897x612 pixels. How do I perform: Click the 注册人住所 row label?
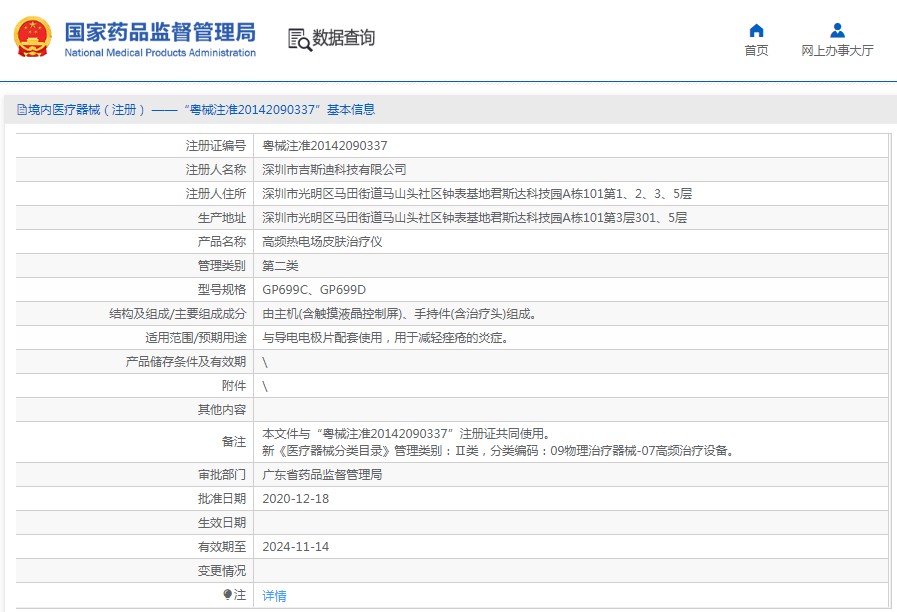(x=216, y=194)
